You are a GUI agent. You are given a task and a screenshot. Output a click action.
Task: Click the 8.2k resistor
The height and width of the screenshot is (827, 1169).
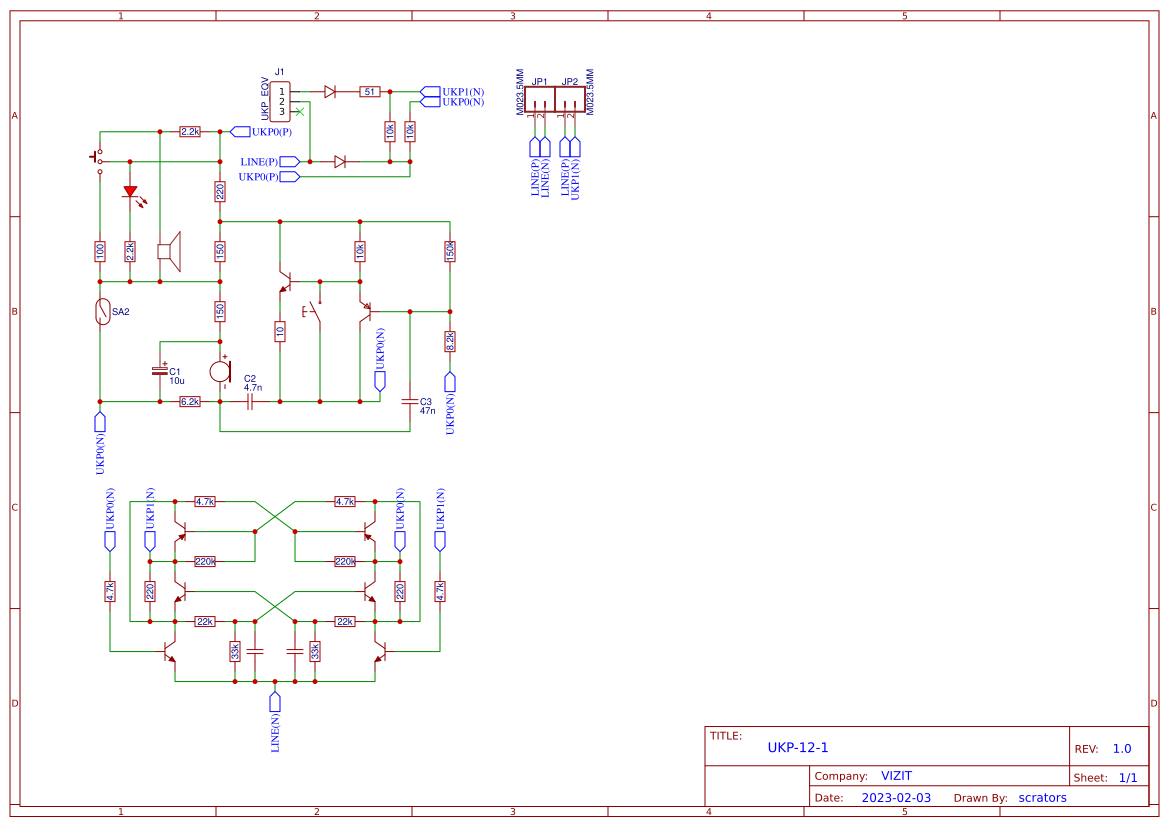[450, 342]
